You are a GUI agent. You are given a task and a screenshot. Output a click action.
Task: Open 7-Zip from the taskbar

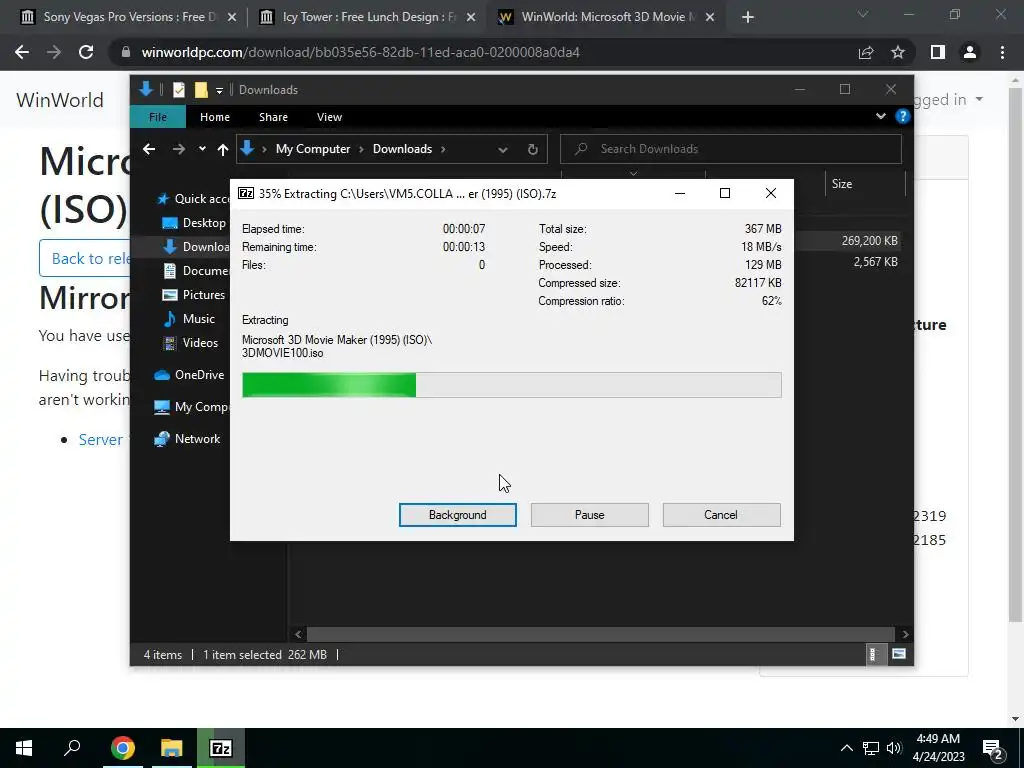[x=221, y=748]
